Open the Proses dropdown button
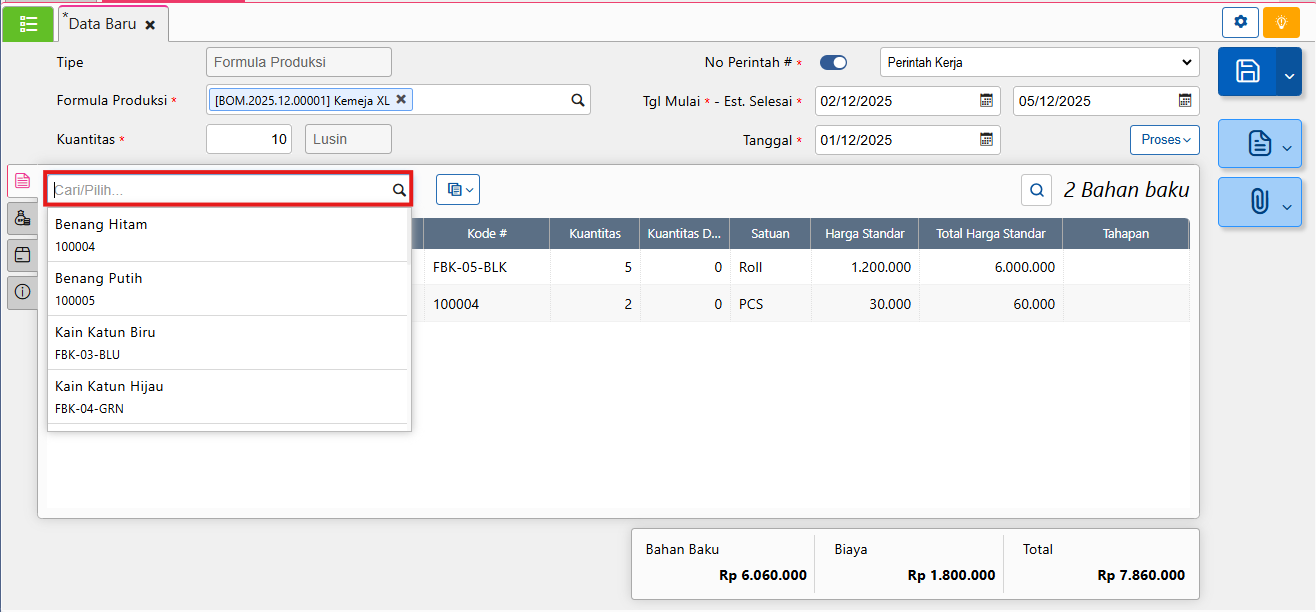Image resolution: width=1316 pixels, height=612 pixels. pos(1164,140)
